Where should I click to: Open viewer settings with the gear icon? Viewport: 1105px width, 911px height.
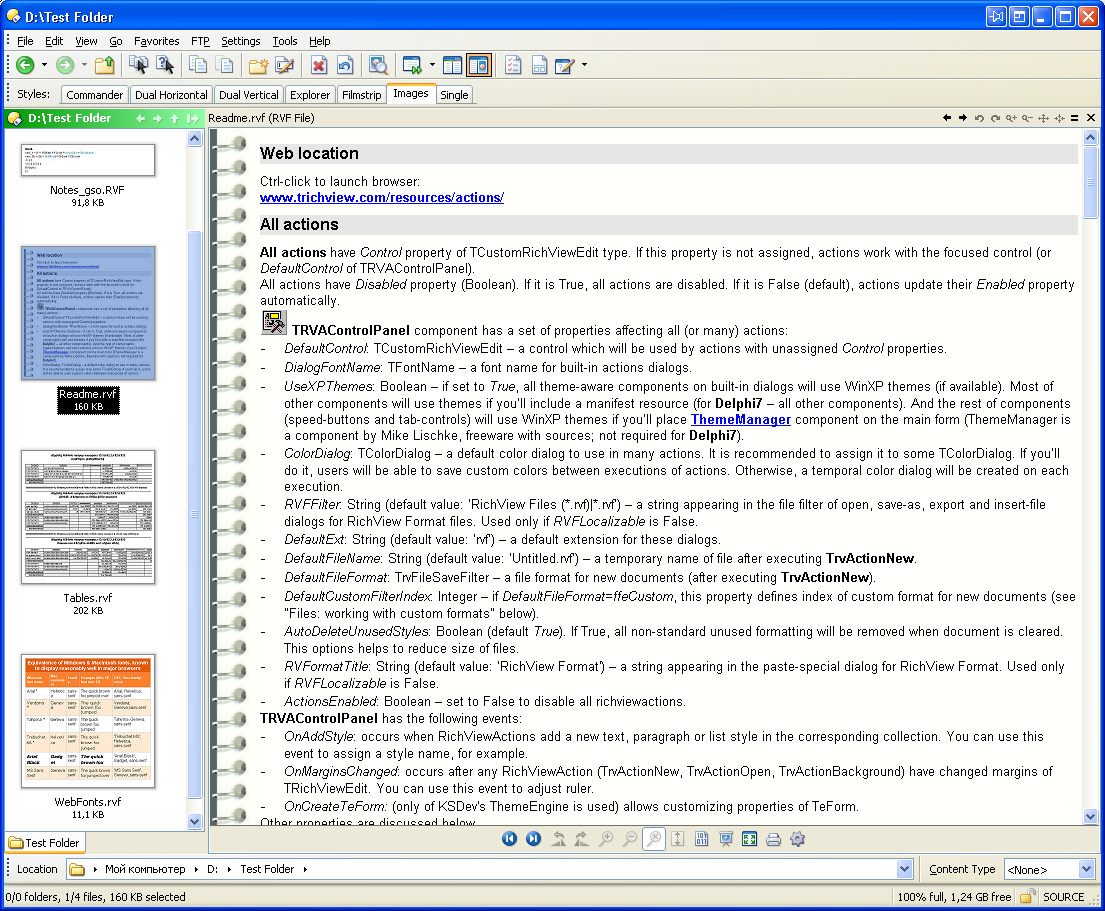coord(797,839)
